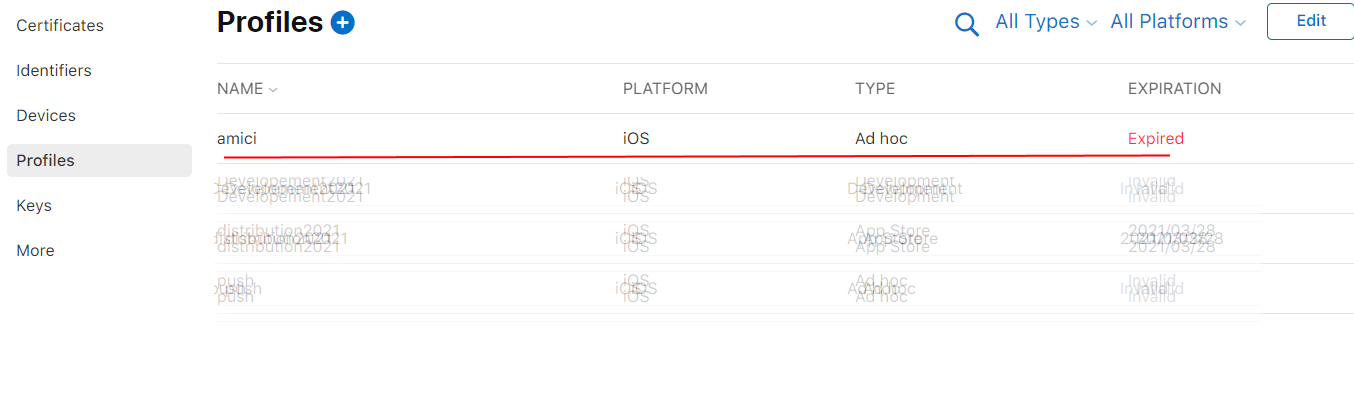Open the More sidebar item
This screenshot has width=1354, height=397.
click(35, 250)
